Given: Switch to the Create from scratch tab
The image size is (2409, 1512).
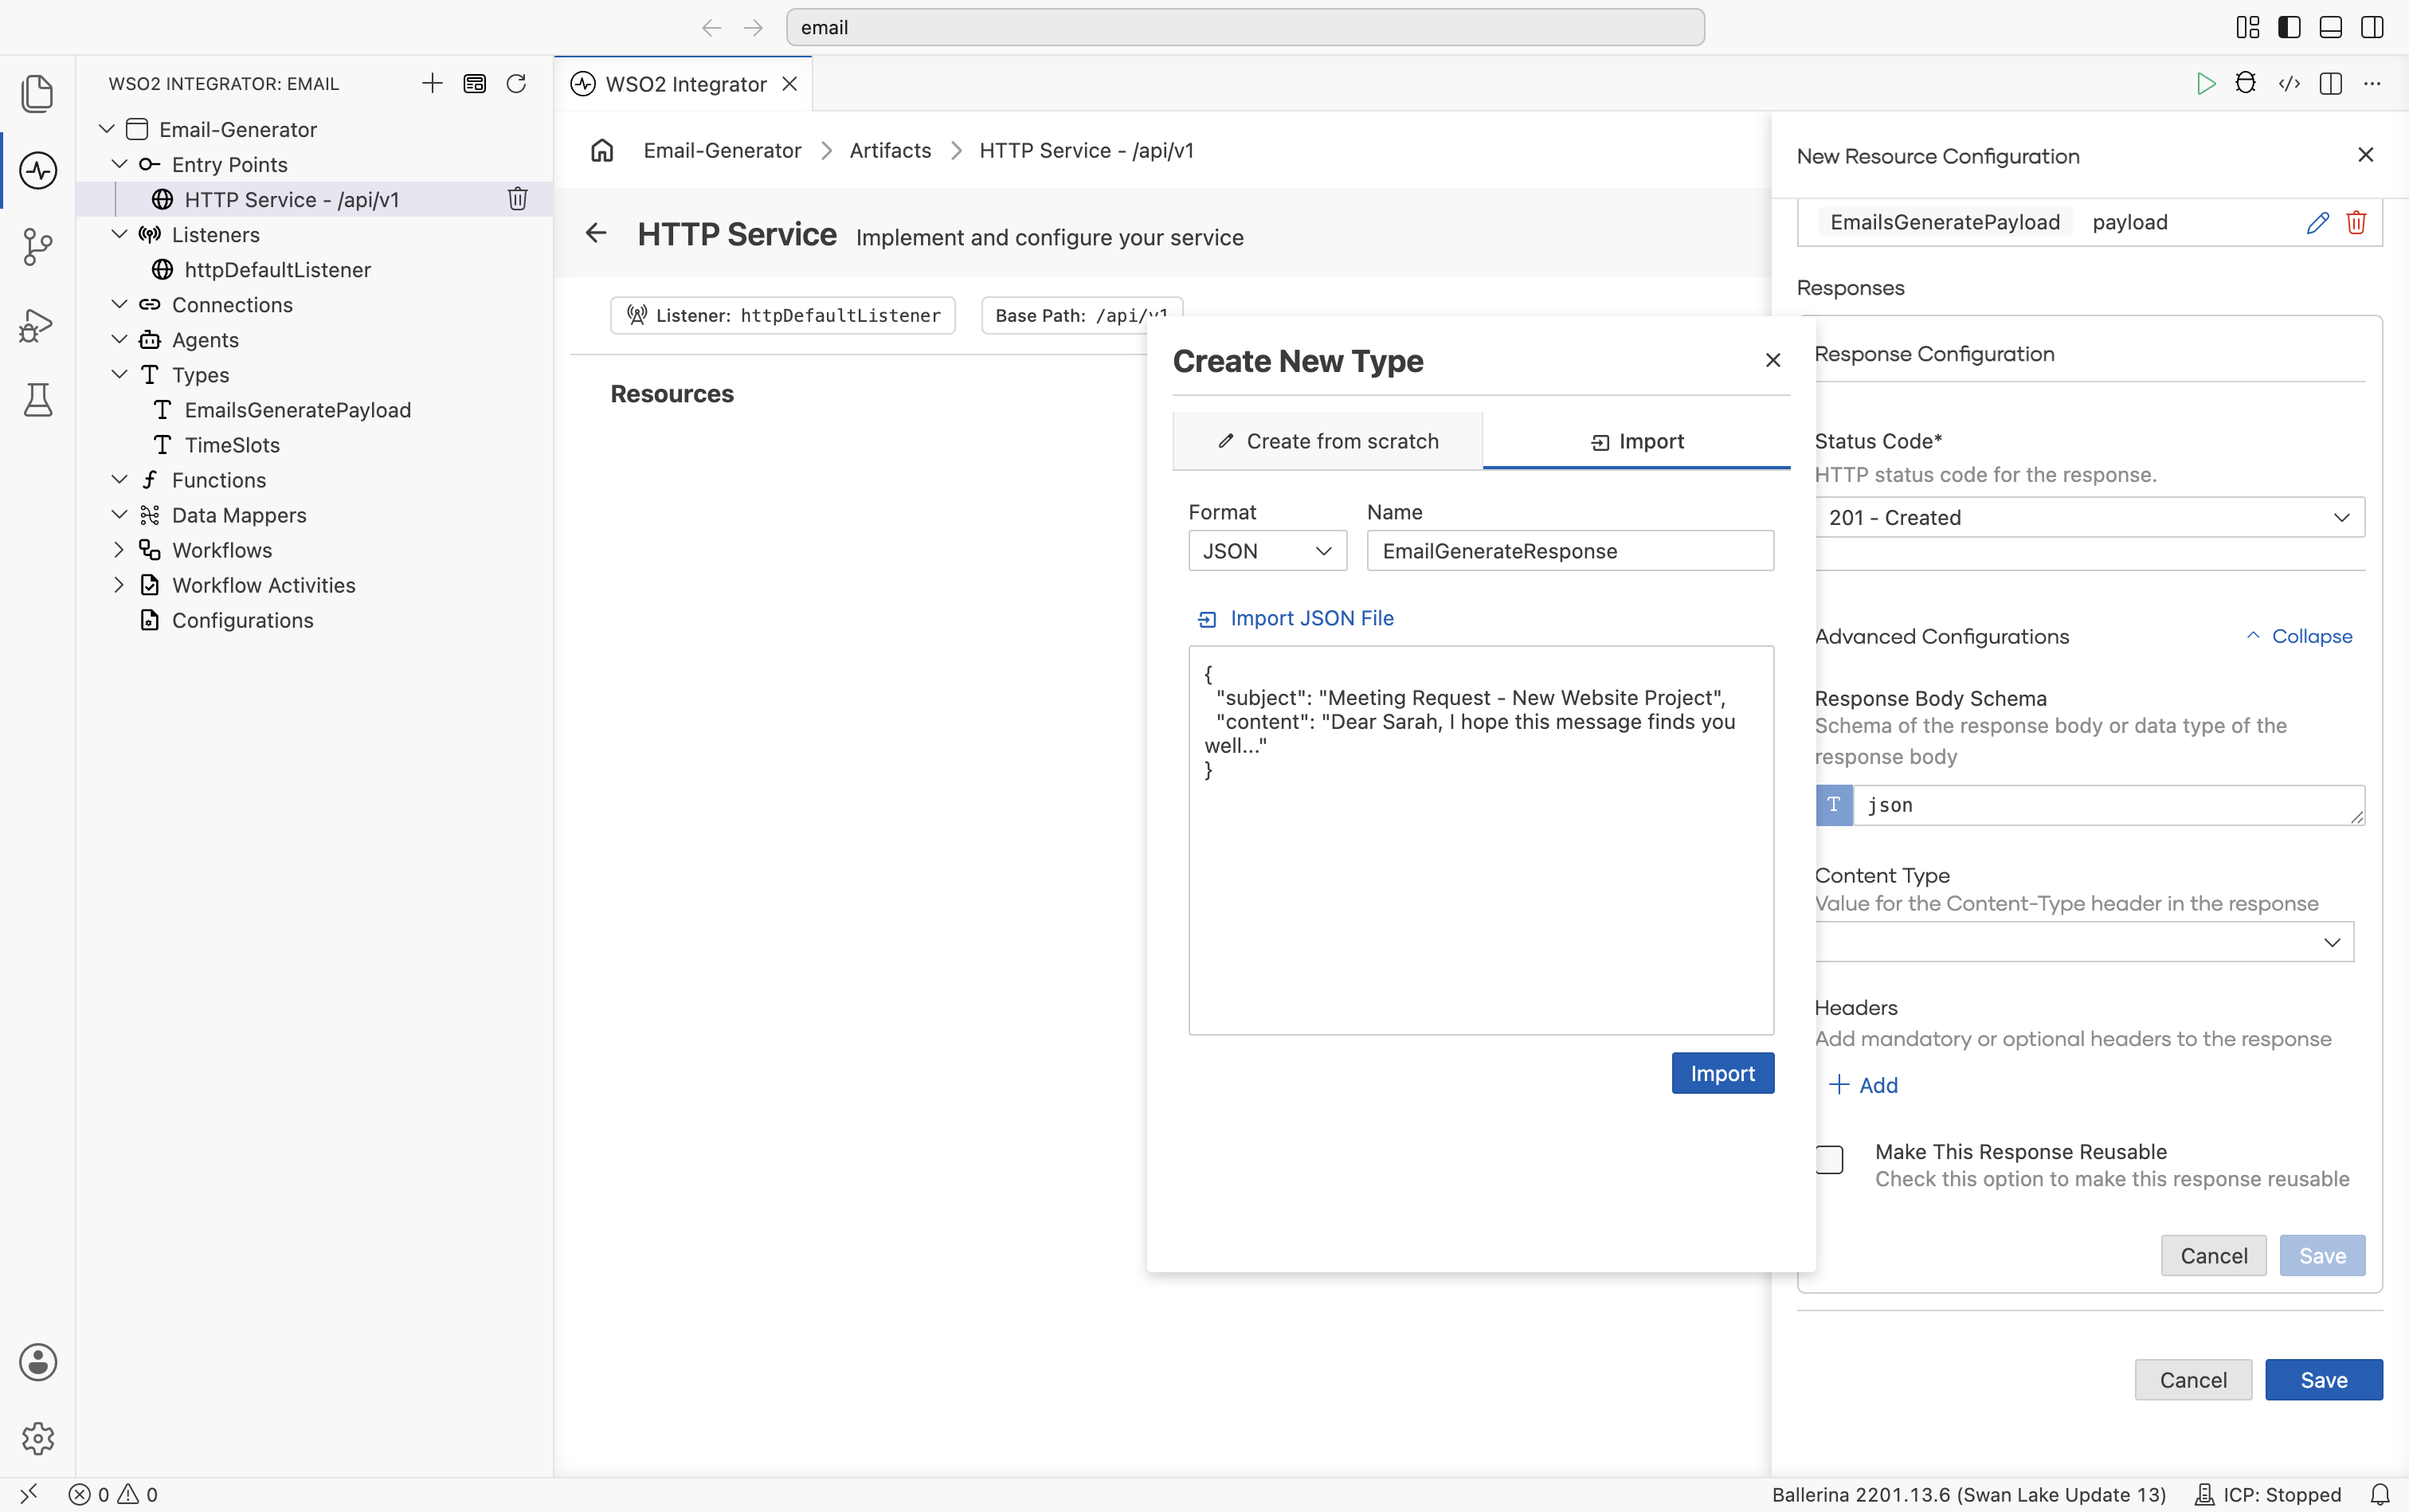Looking at the screenshot, I should [x=1327, y=441].
